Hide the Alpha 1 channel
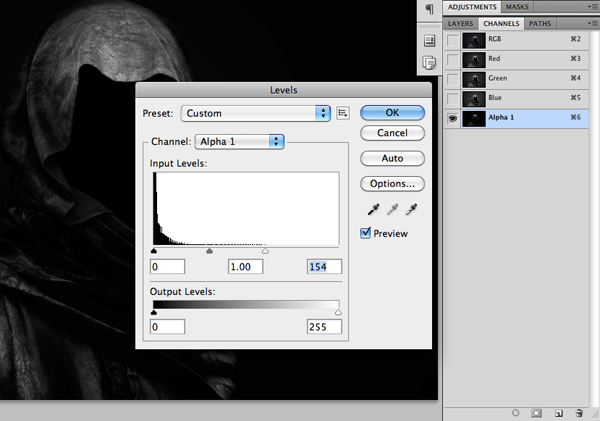Screen dimensions: 600x421 (453, 117)
